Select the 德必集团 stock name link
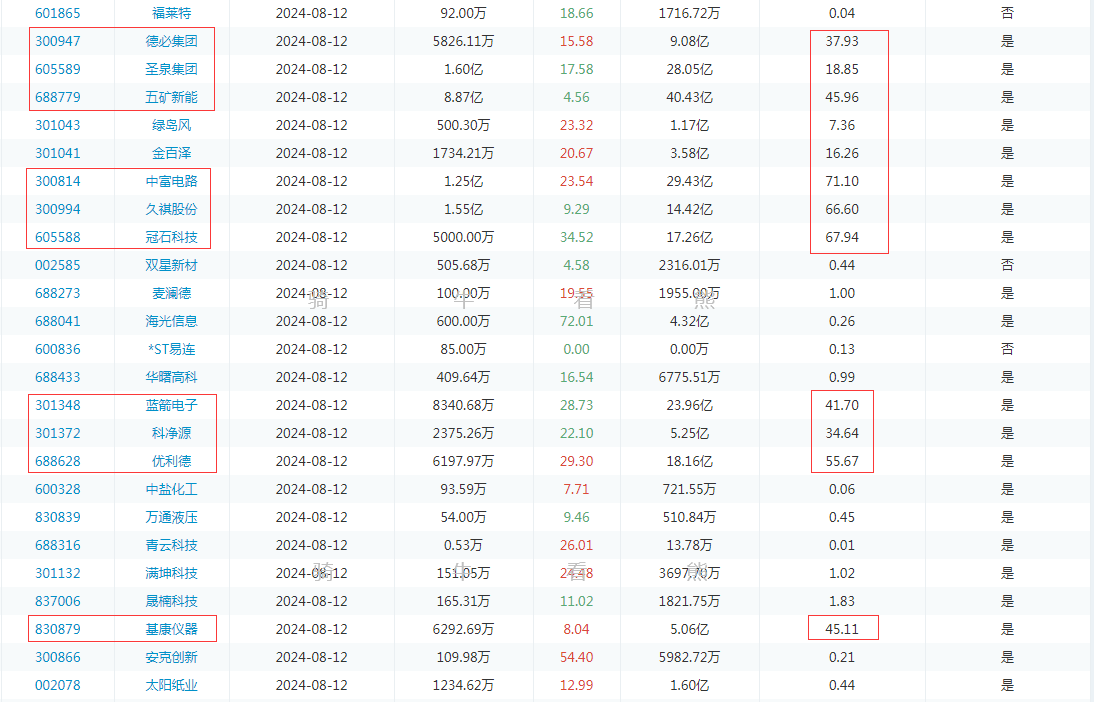This screenshot has height=702, width=1094. (172, 41)
